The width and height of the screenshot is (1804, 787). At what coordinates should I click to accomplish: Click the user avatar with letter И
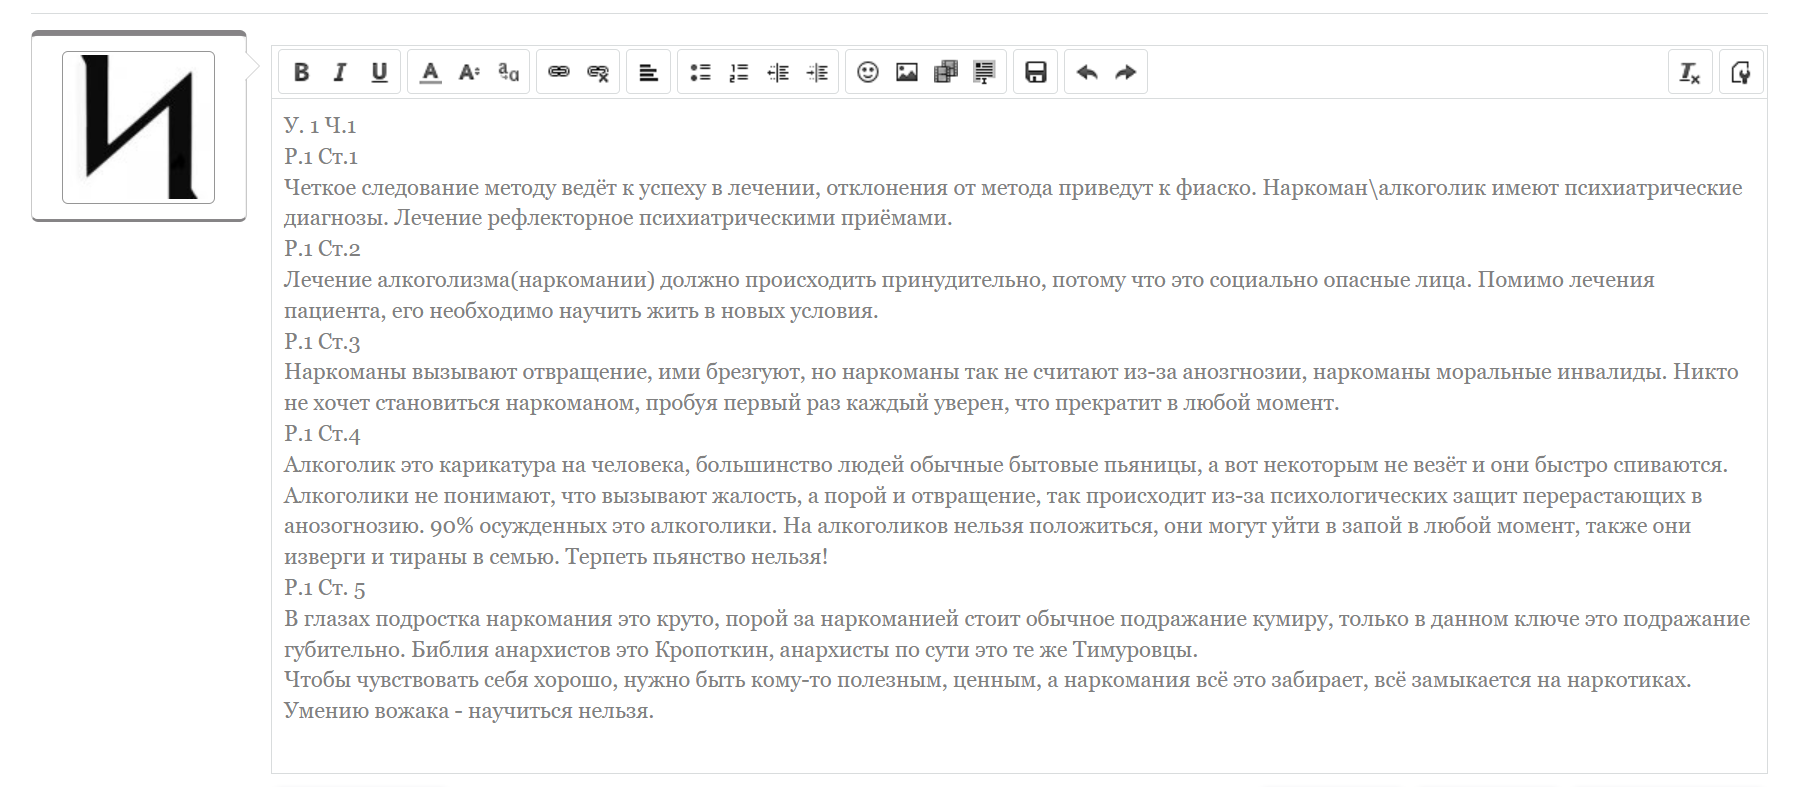pyautogui.click(x=139, y=127)
